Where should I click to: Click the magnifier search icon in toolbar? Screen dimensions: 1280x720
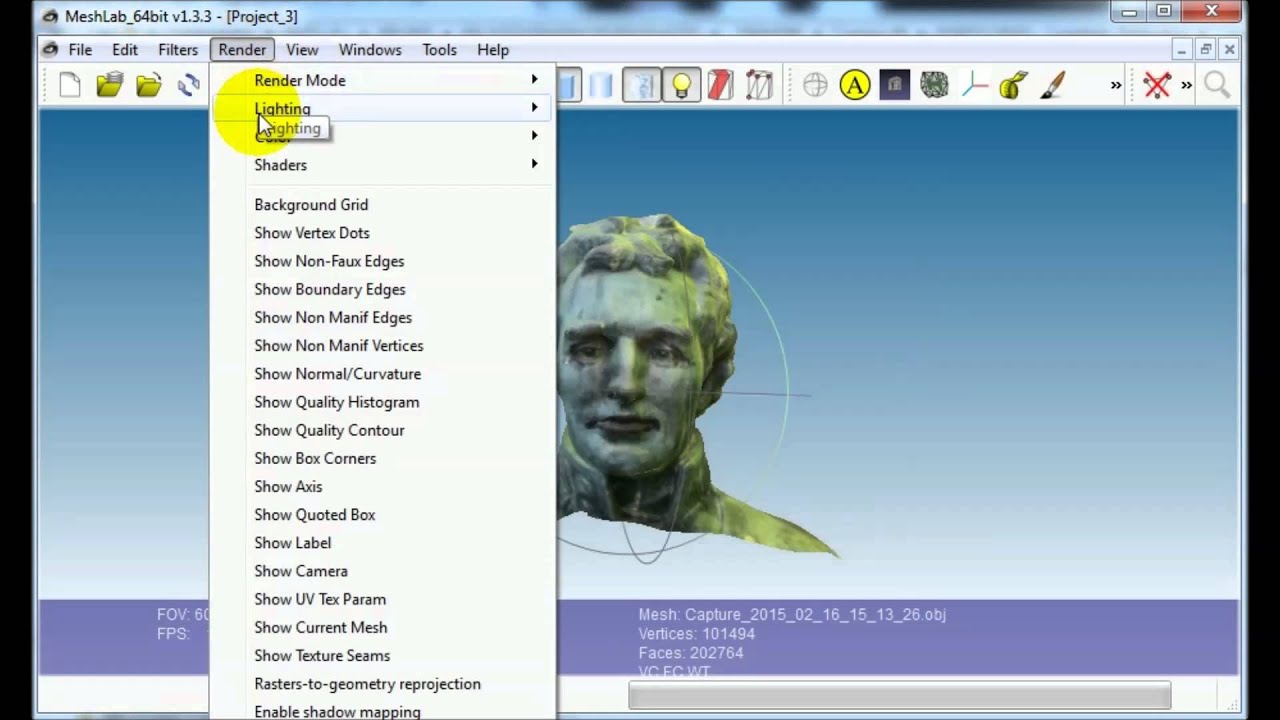pos(1217,86)
